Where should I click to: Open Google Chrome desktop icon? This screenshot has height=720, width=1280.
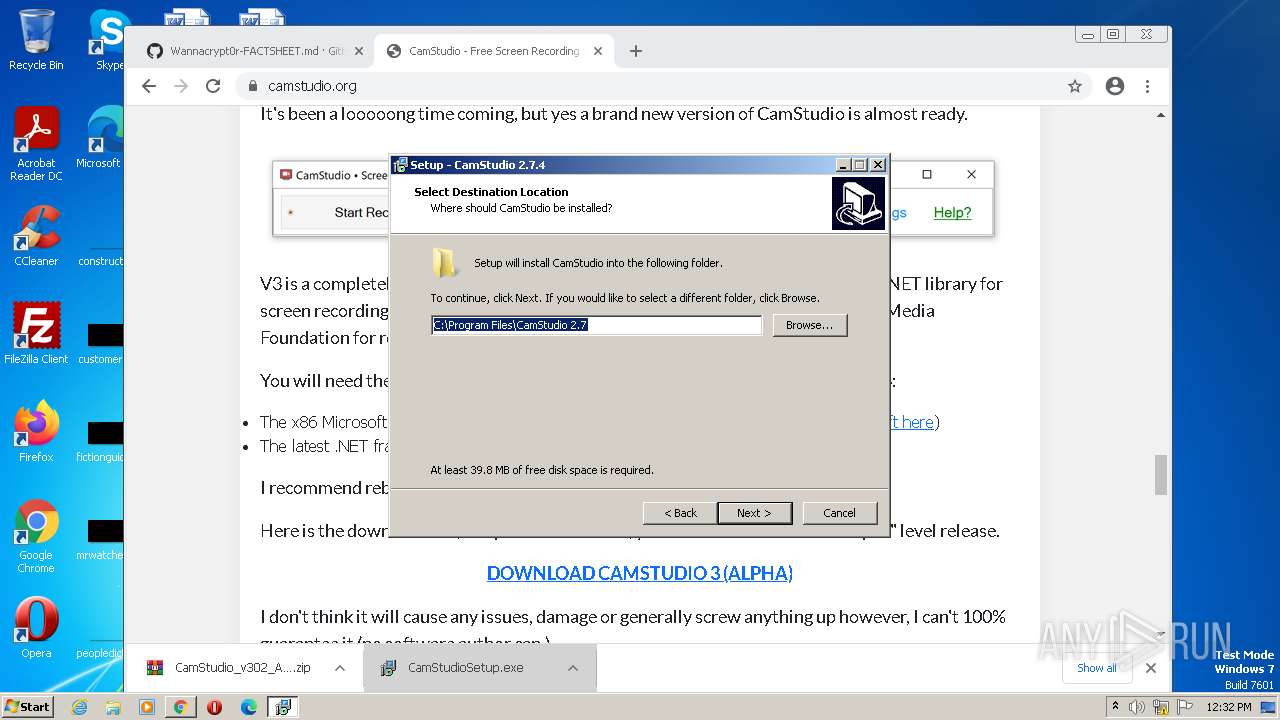point(36,537)
